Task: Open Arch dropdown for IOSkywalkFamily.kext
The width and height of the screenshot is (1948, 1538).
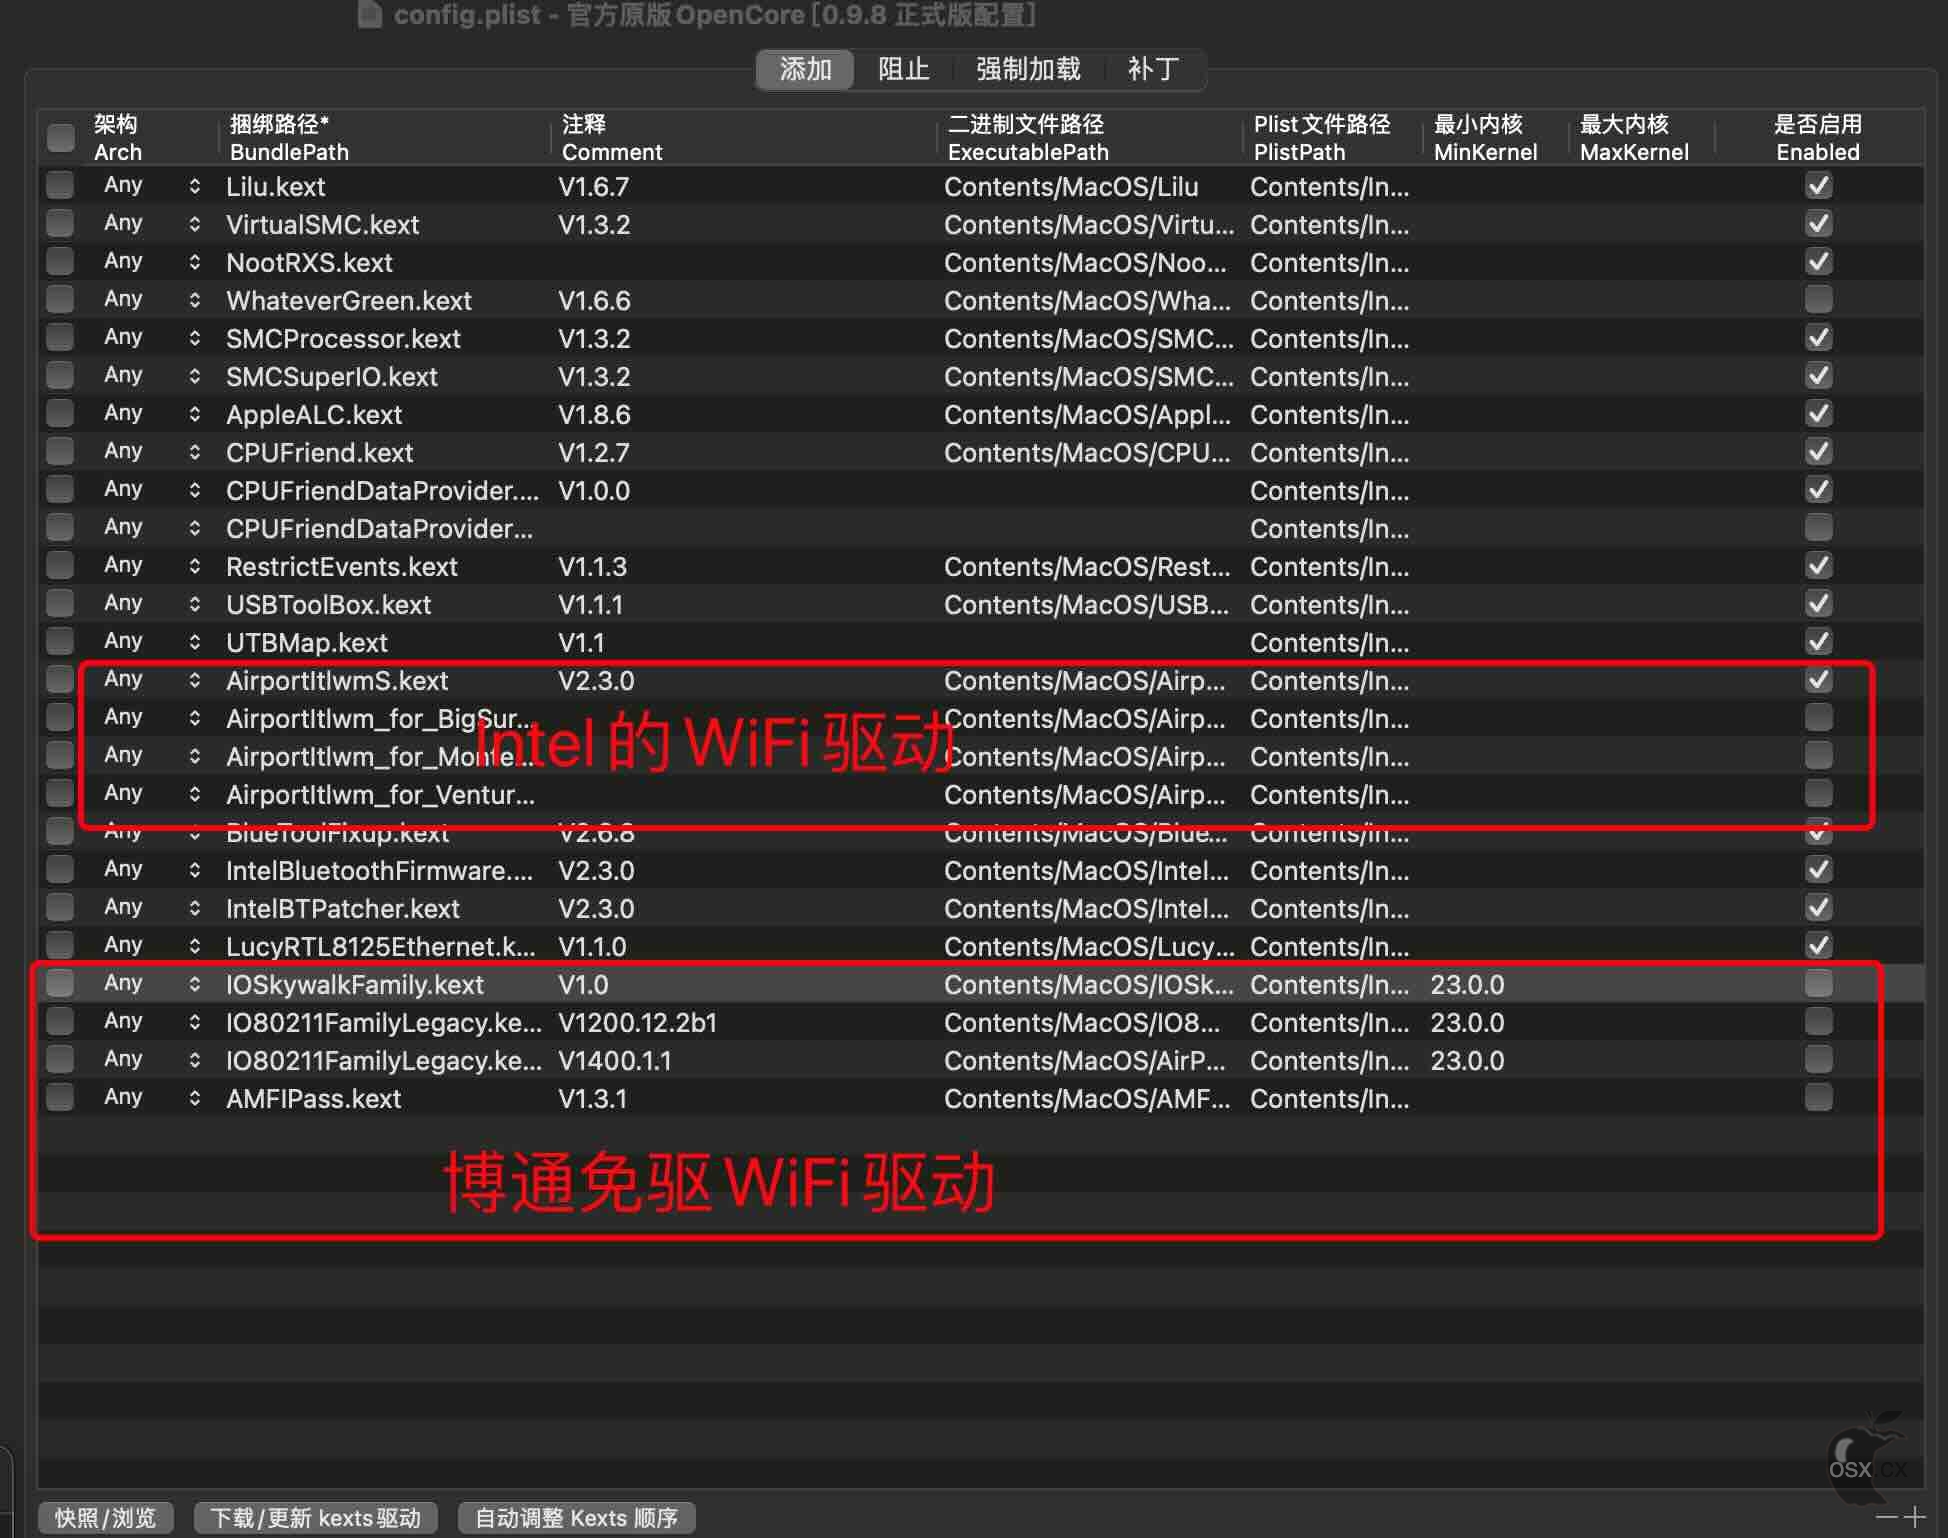Action: [194, 984]
